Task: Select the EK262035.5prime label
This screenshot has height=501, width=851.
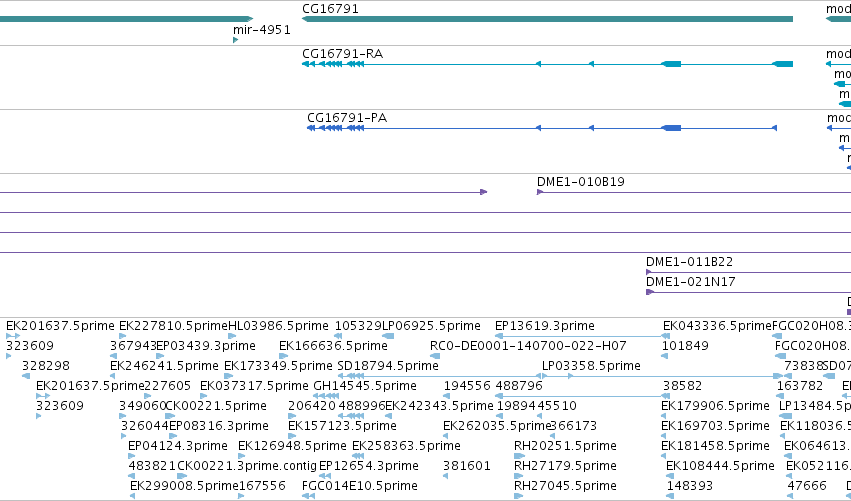Action: pyautogui.click(x=497, y=426)
